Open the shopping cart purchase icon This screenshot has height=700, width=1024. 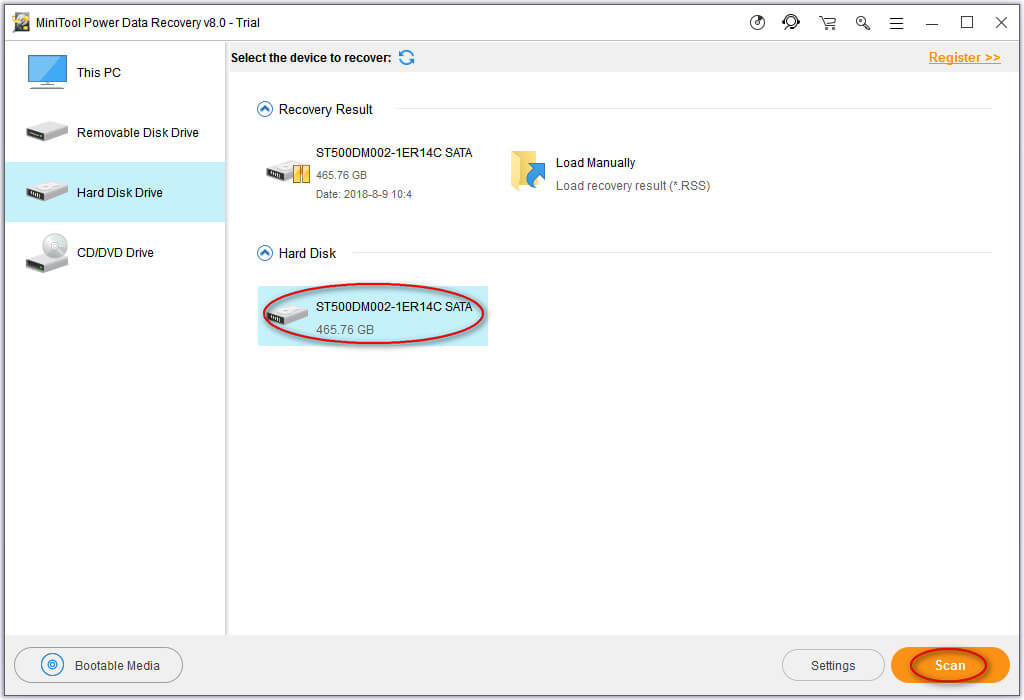coord(827,23)
